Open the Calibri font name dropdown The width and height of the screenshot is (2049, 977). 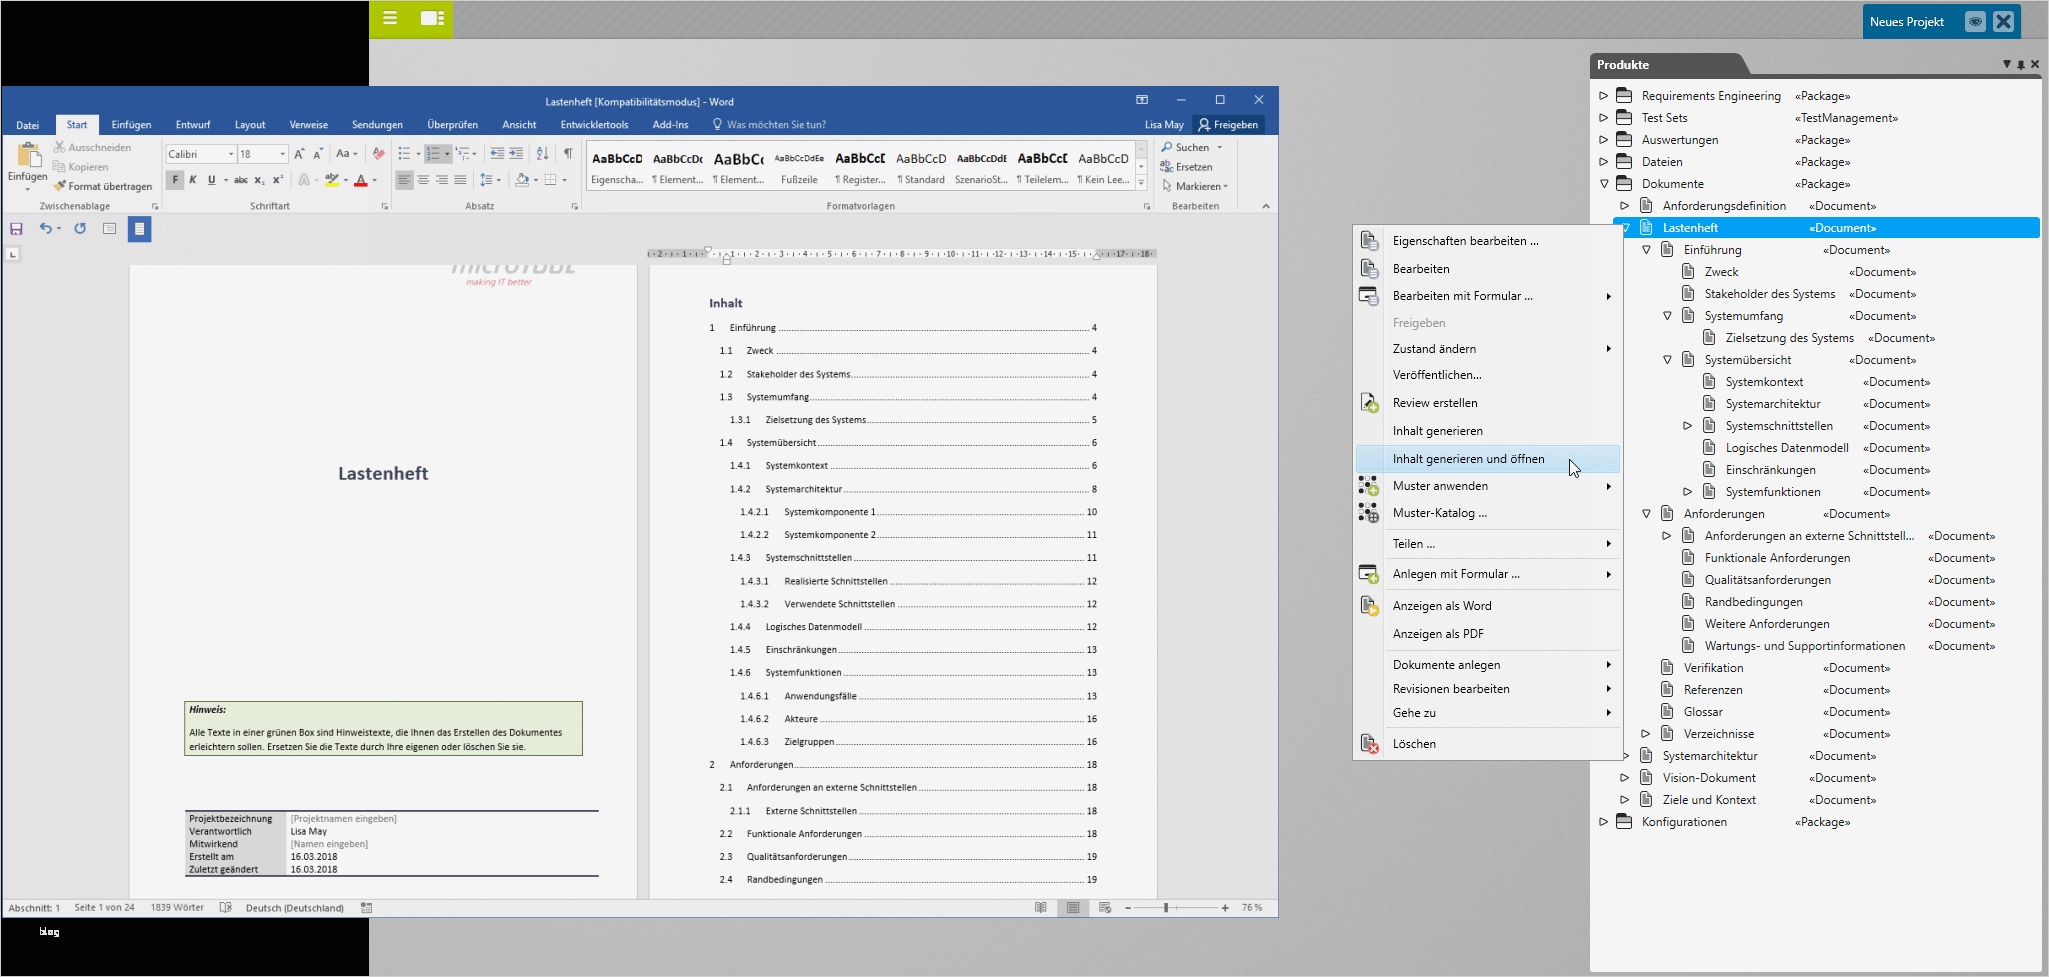point(231,154)
